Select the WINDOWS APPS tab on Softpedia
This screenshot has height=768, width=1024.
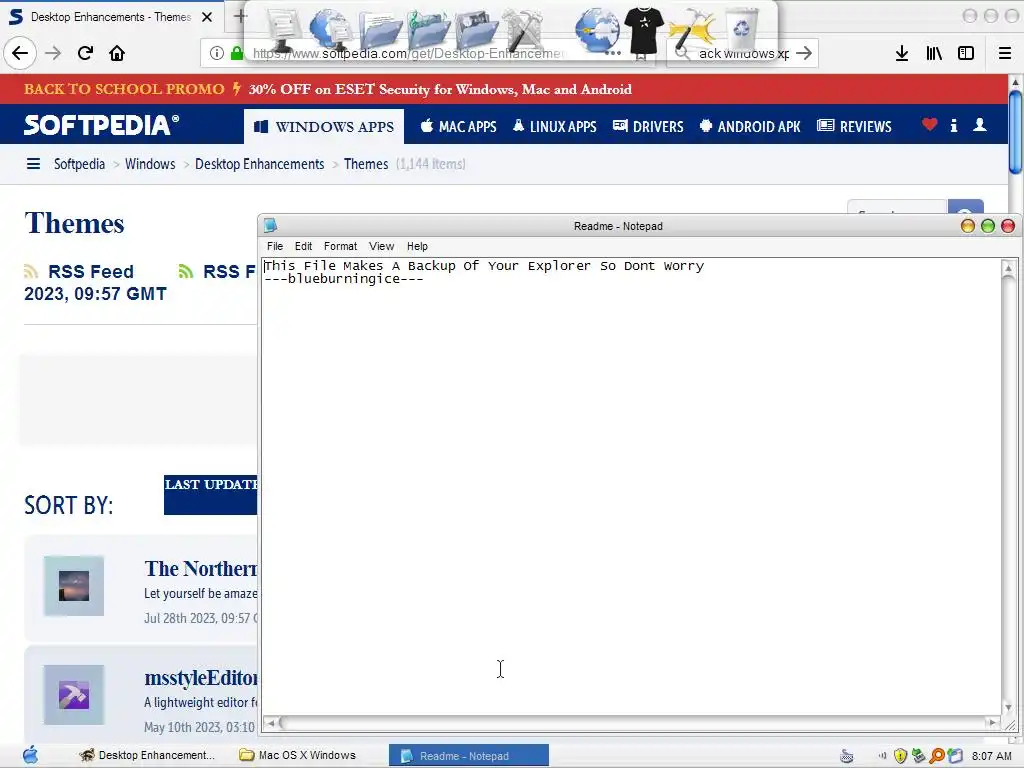[x=324, y=126]
